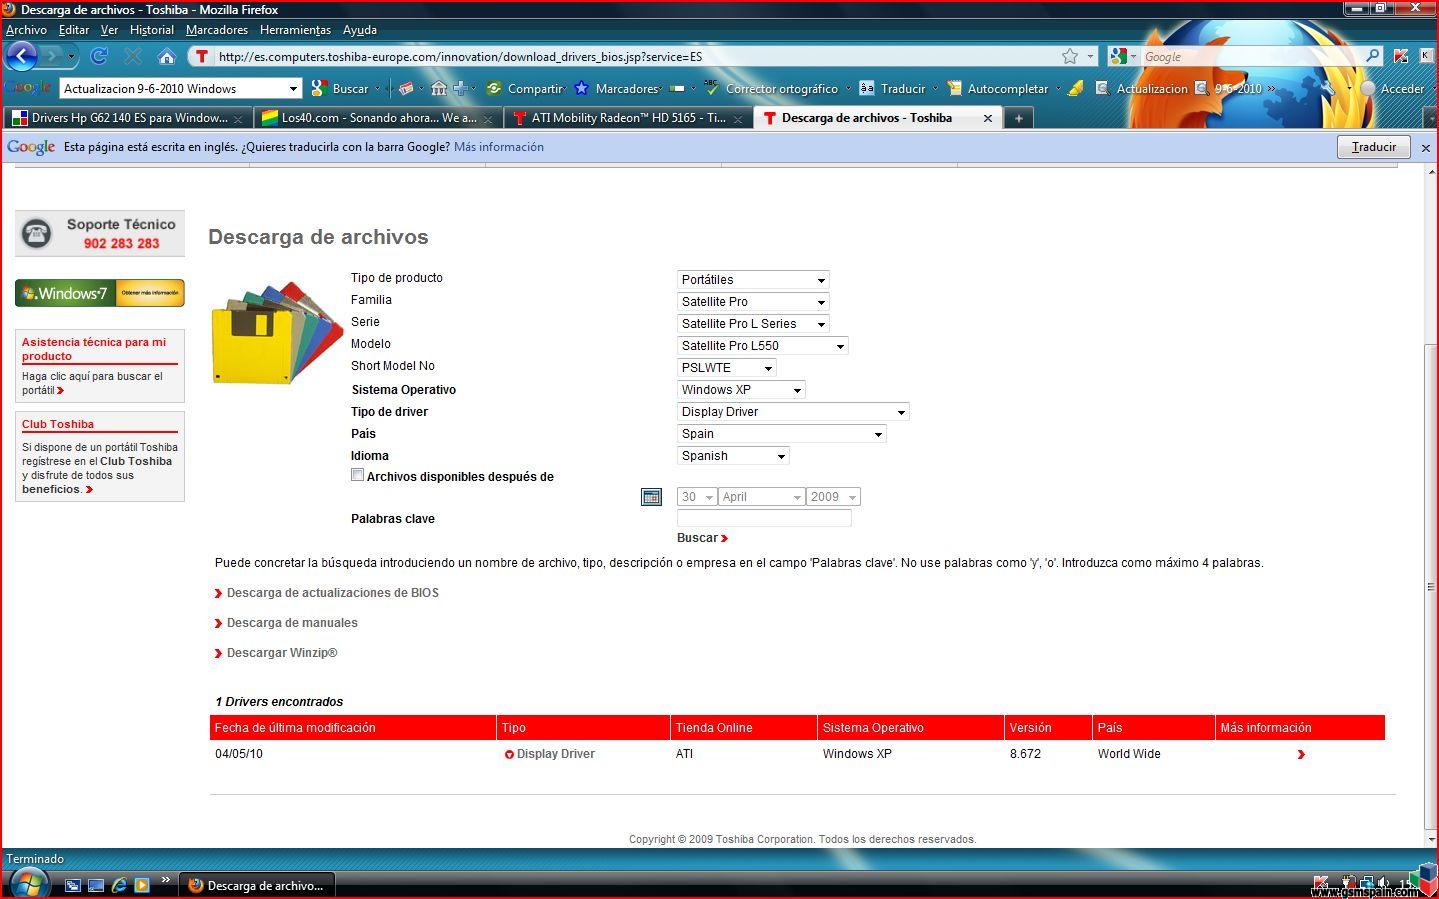The image size is (1439, 899).
Task: Open the day dropdown showing 30
Action: tap(697, 497)
